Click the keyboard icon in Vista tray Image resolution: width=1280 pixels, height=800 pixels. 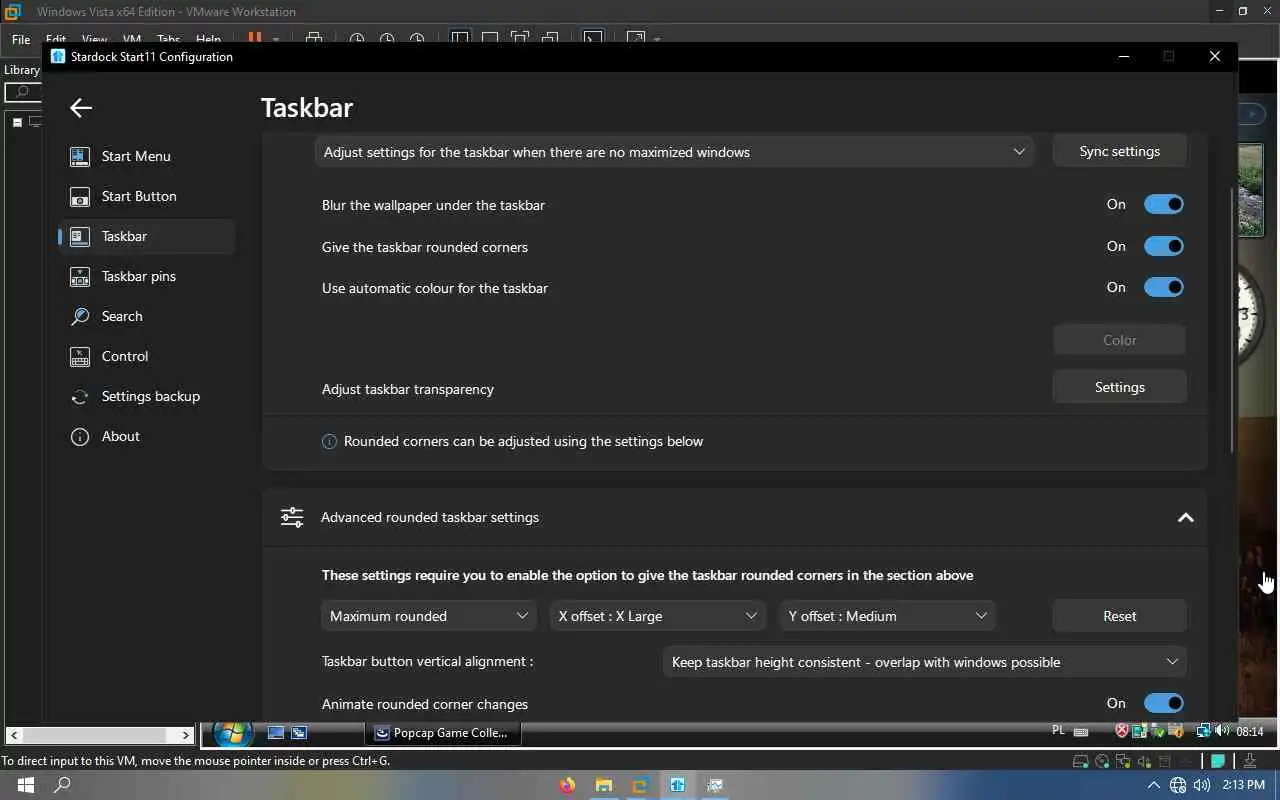(1081, 732)
